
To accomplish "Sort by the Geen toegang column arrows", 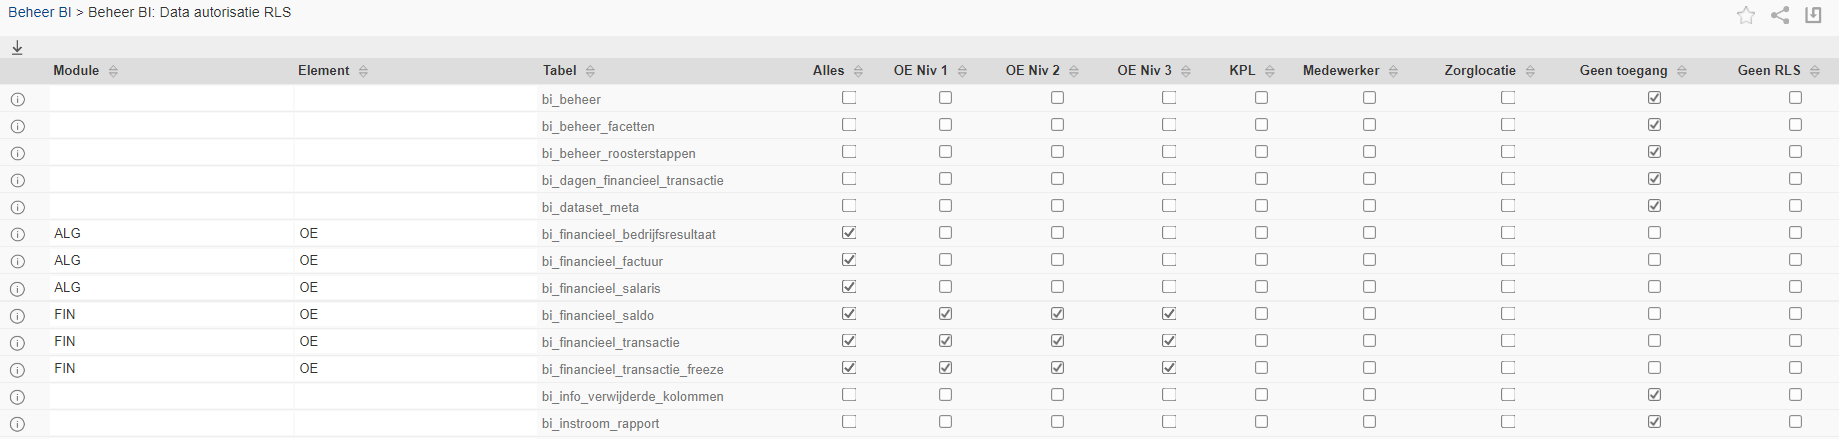I will tap(1682, 71).
